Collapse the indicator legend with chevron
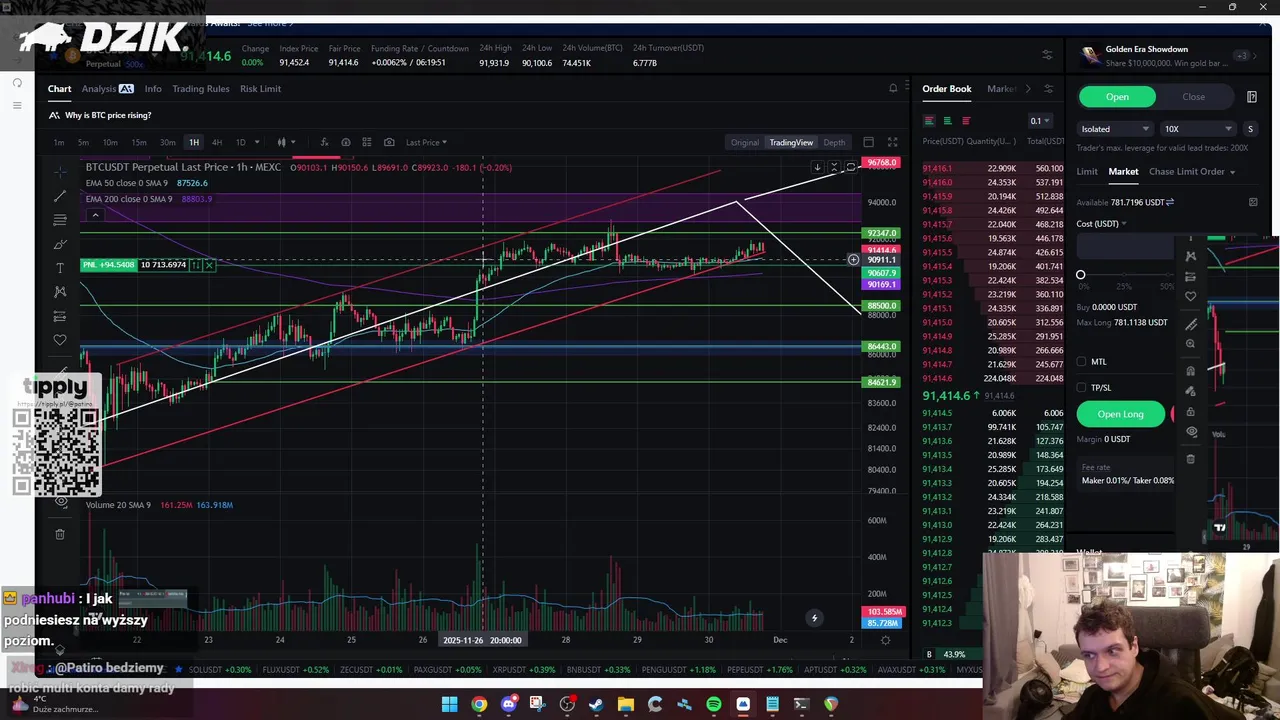 coord(95,215)
